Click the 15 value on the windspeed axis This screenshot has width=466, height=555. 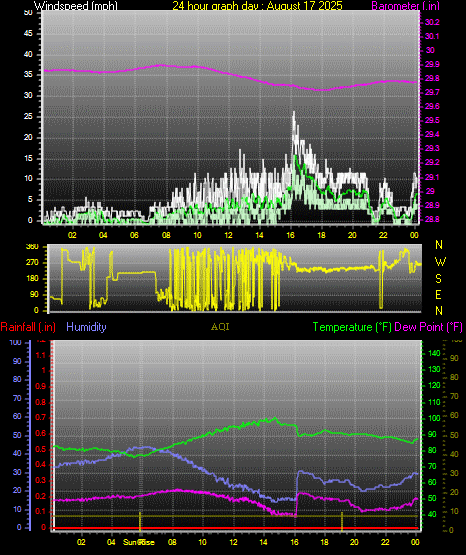28,158
